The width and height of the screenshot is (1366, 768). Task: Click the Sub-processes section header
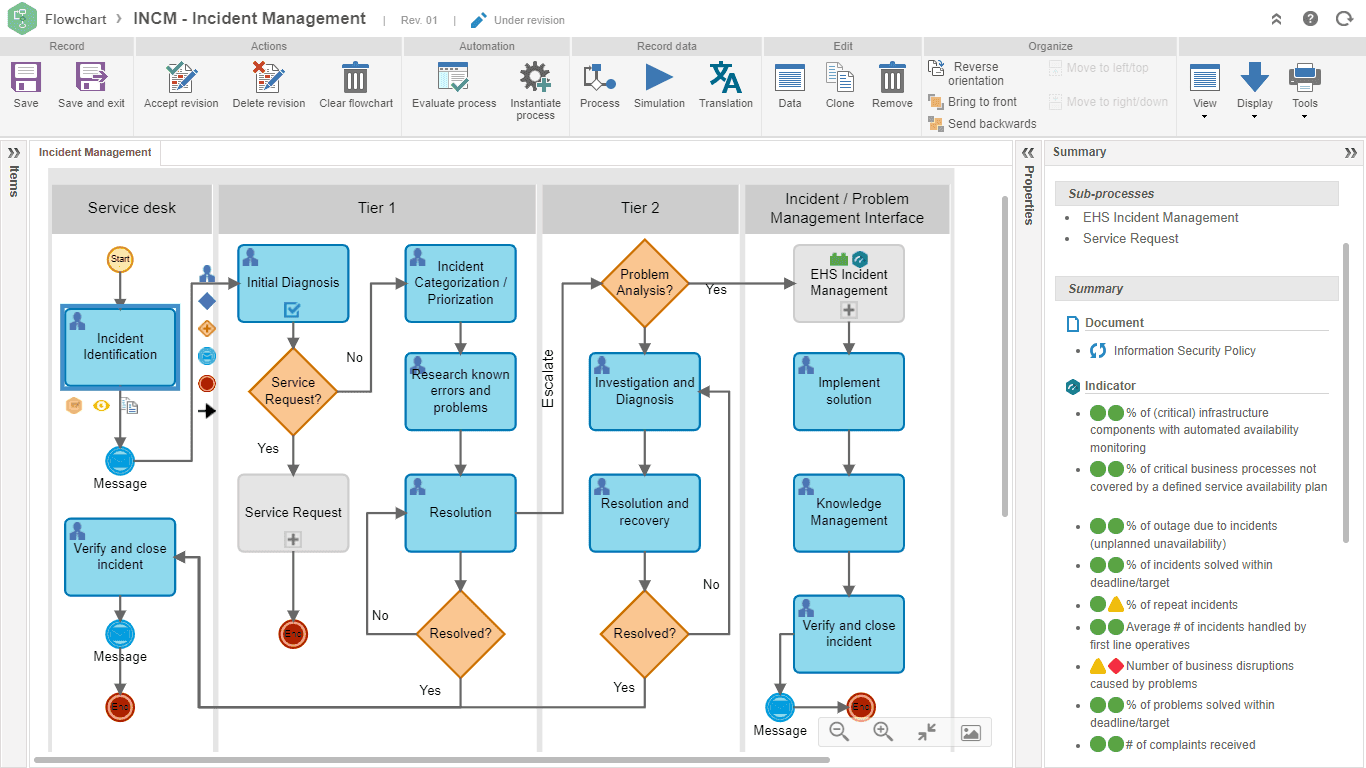pyautogui.click(x=1196, y=193)
